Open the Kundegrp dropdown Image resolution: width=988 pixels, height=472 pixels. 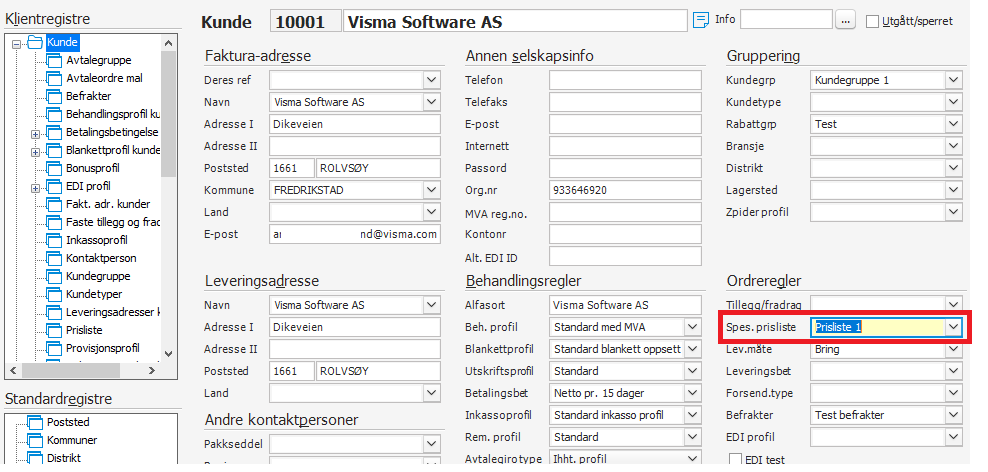953,80
